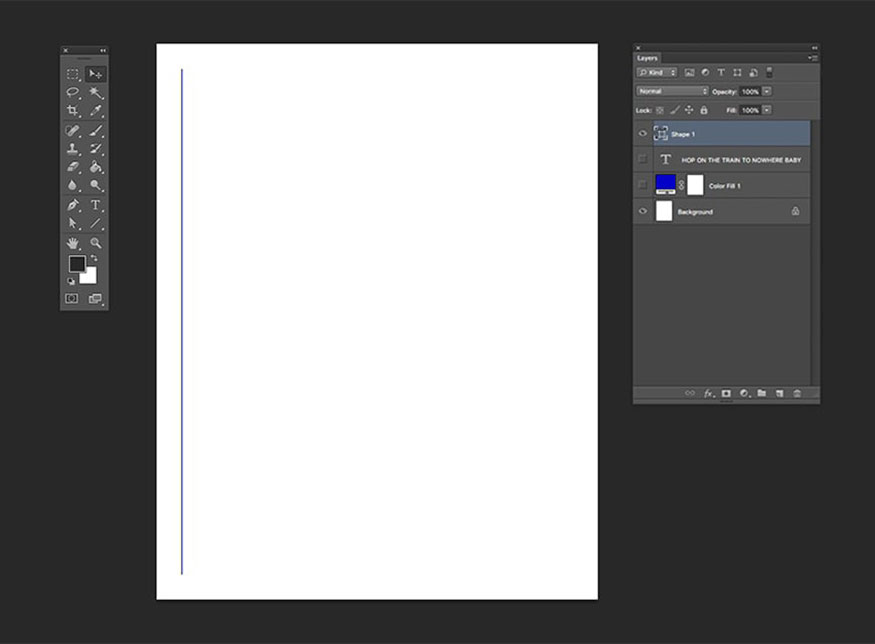Select the Crop tool

pos(73,110)
